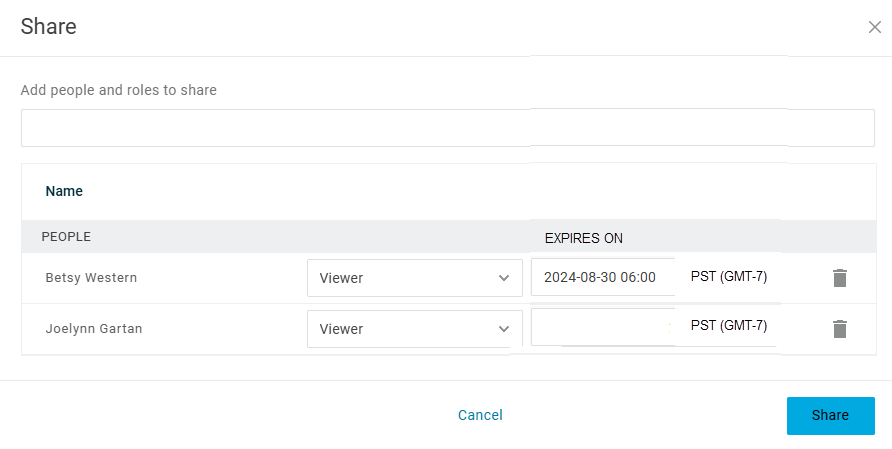Screen dimensions: 892x449
Task: Delete Betsy Western's share entry
Action: pos(840,278)
